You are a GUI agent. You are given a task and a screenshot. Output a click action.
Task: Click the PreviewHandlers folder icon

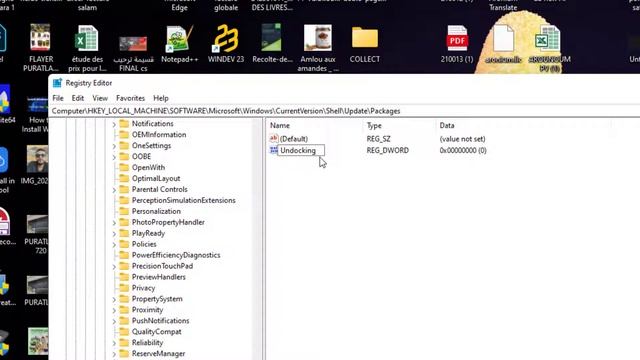point(124,277)
